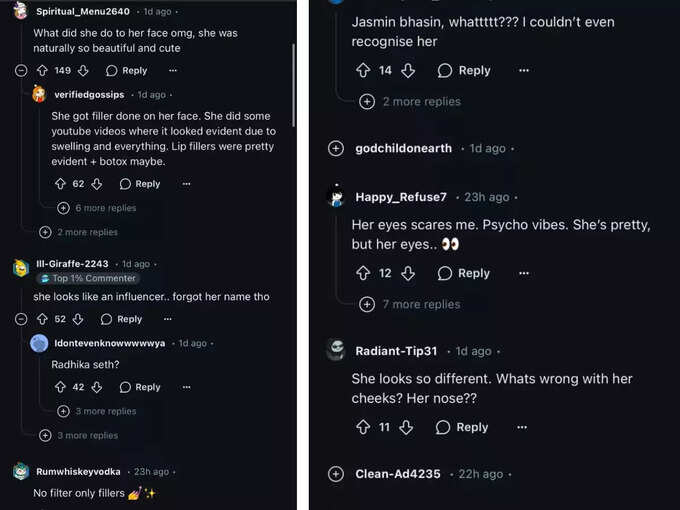Open Rumwhiskeyvodka's user profile
The image size is (680, 510).
[x=78, y=471]
